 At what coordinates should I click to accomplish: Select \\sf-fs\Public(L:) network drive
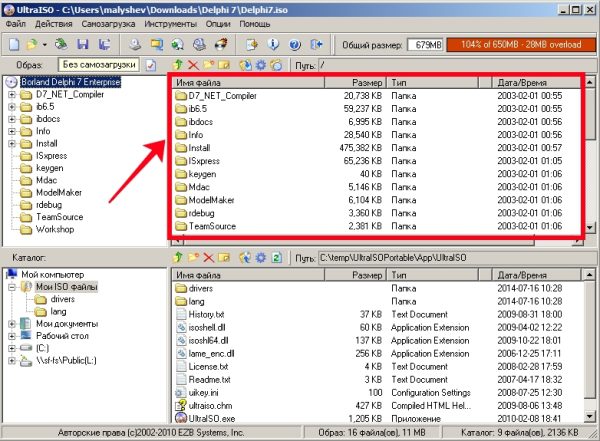pyautogui.click(x=66, y=361)
